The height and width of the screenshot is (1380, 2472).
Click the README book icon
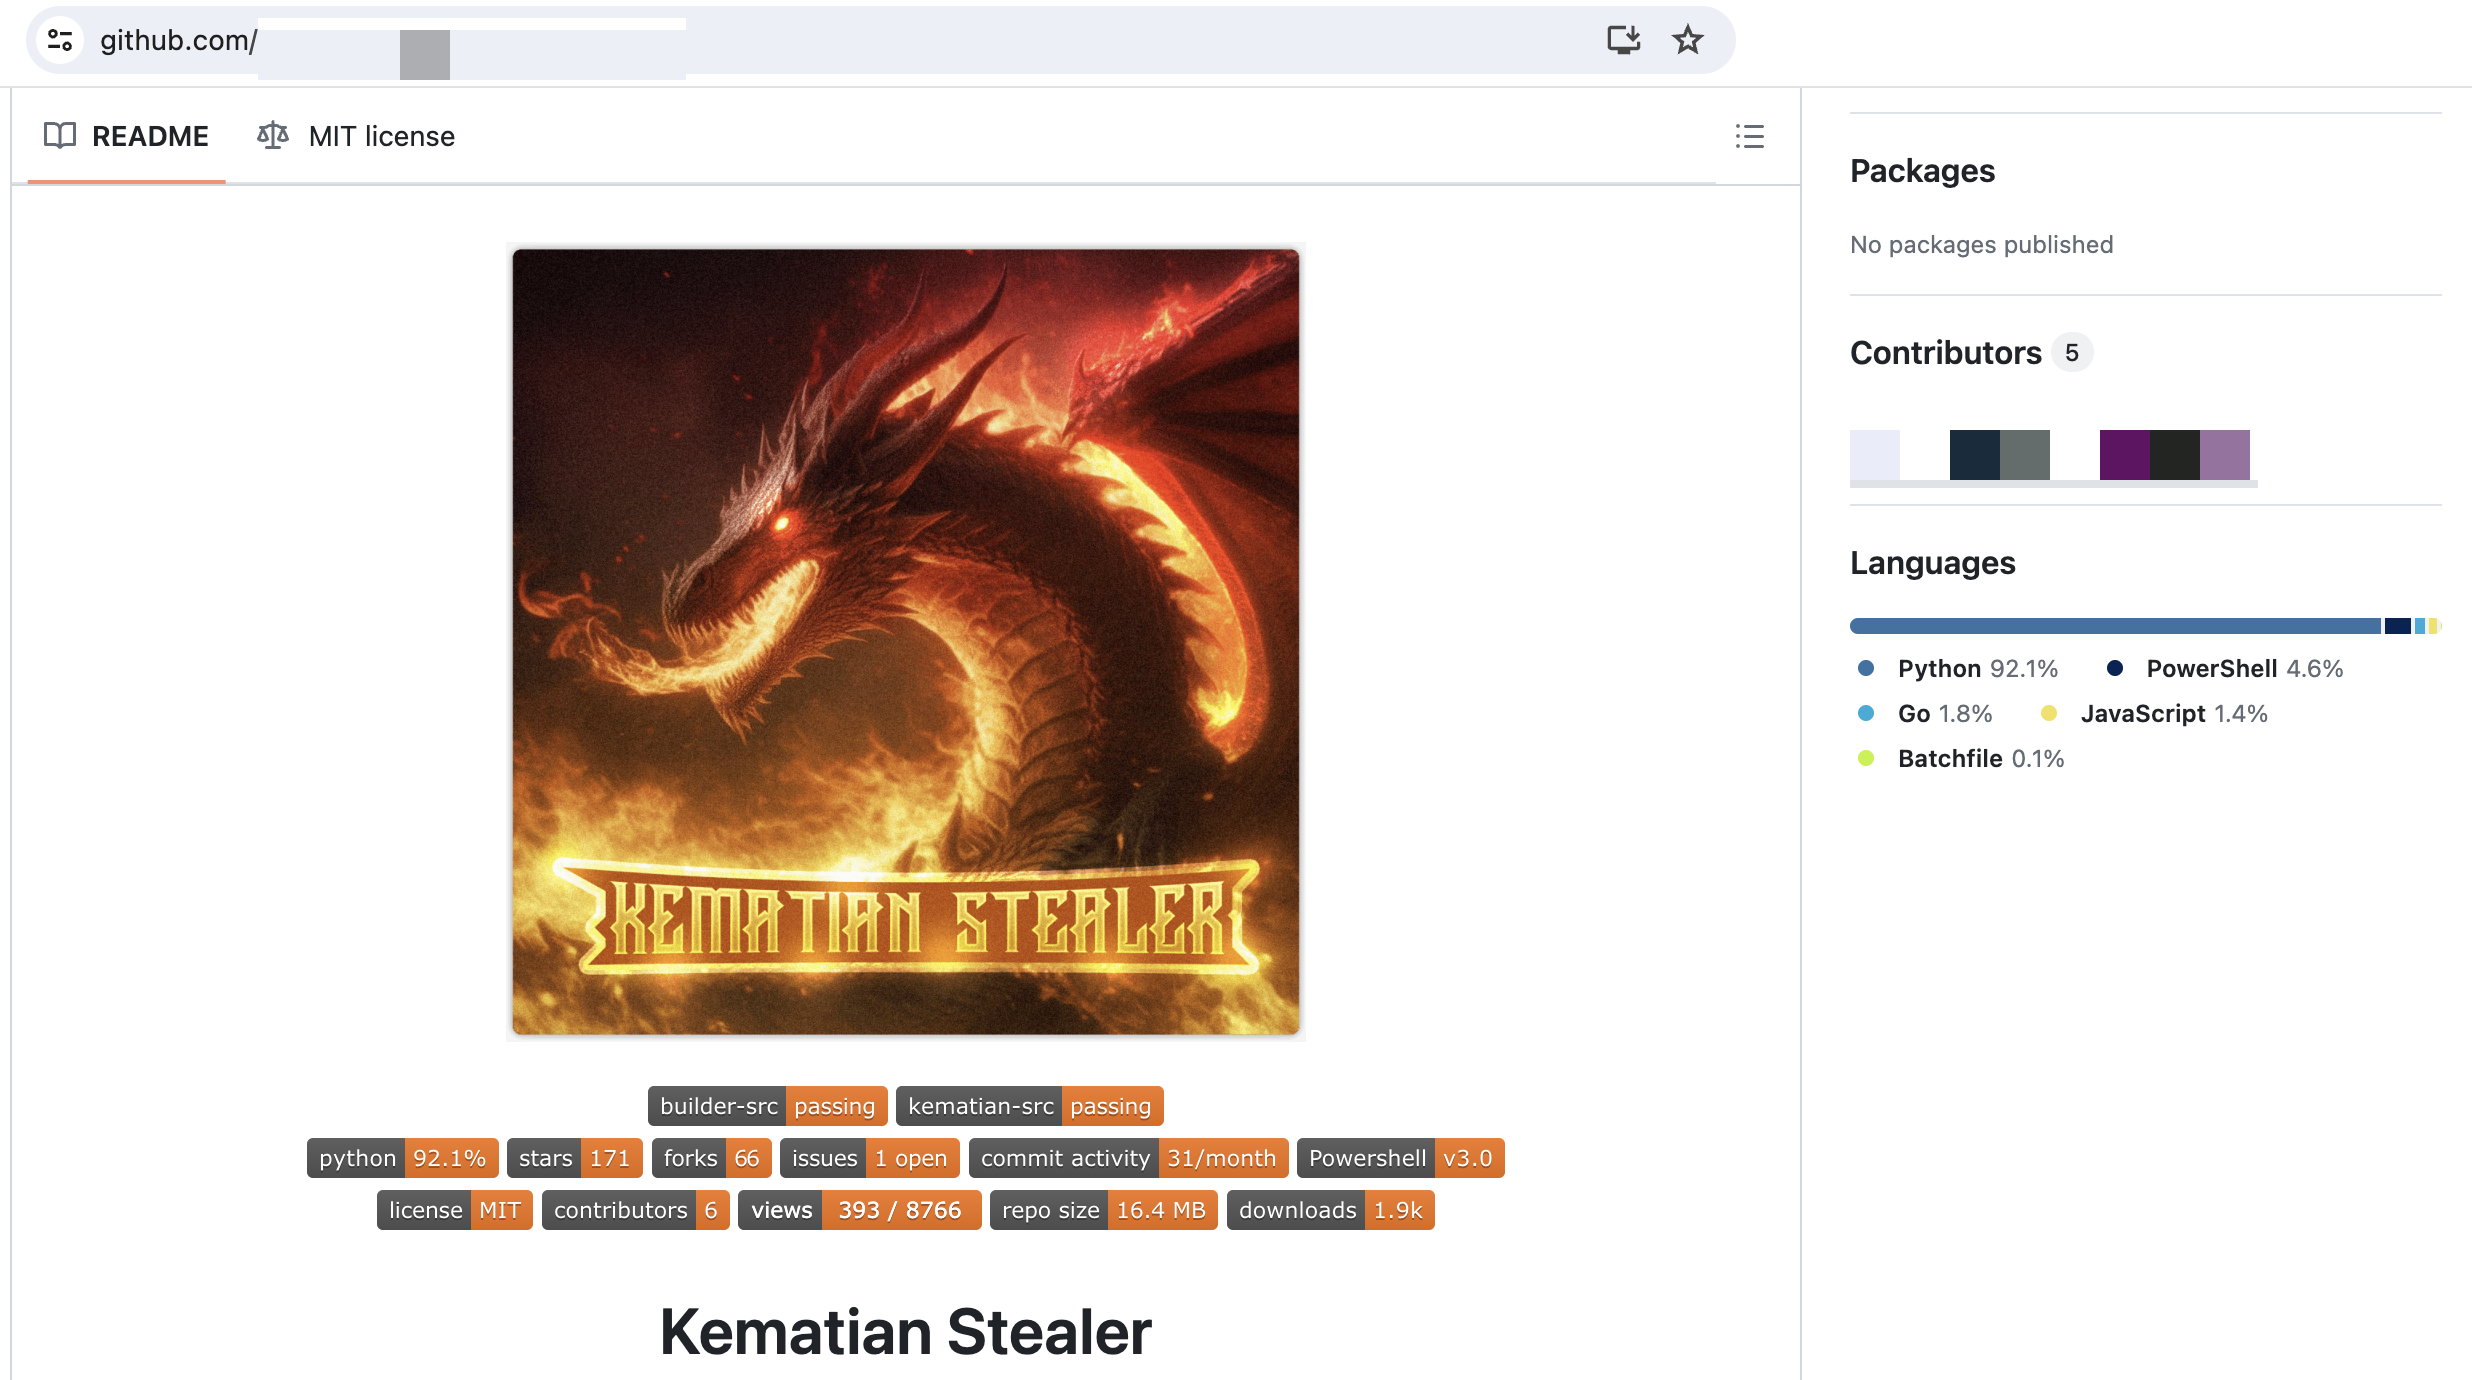60,135
